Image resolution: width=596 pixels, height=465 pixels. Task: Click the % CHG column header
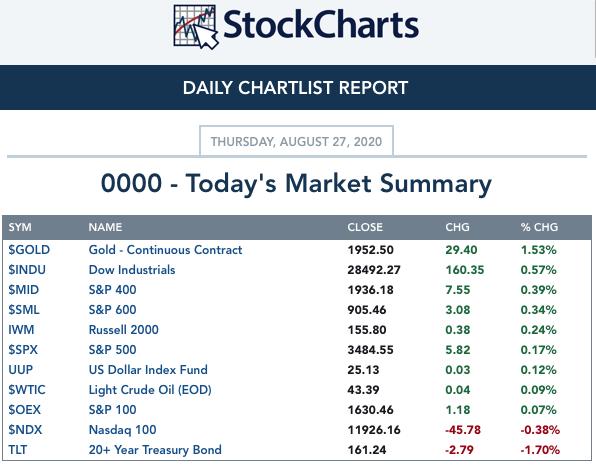click(x=539, y=227)
